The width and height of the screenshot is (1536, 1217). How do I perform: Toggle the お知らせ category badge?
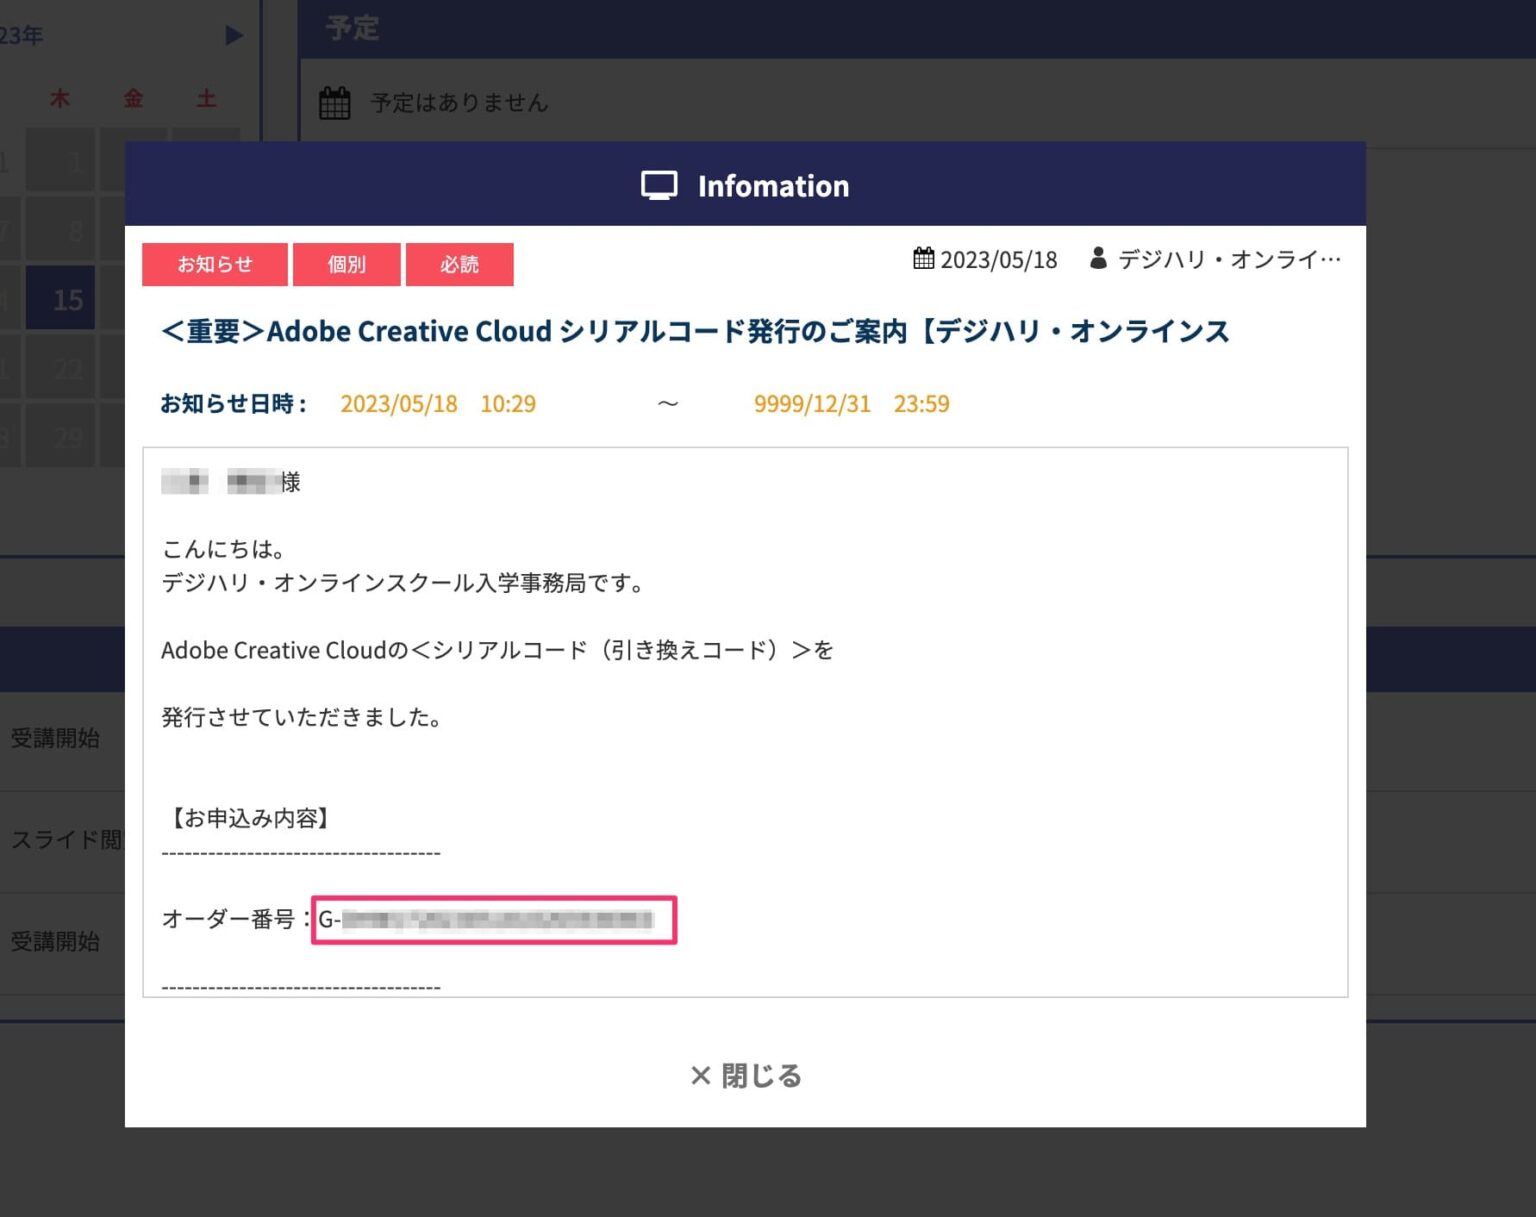214,264
